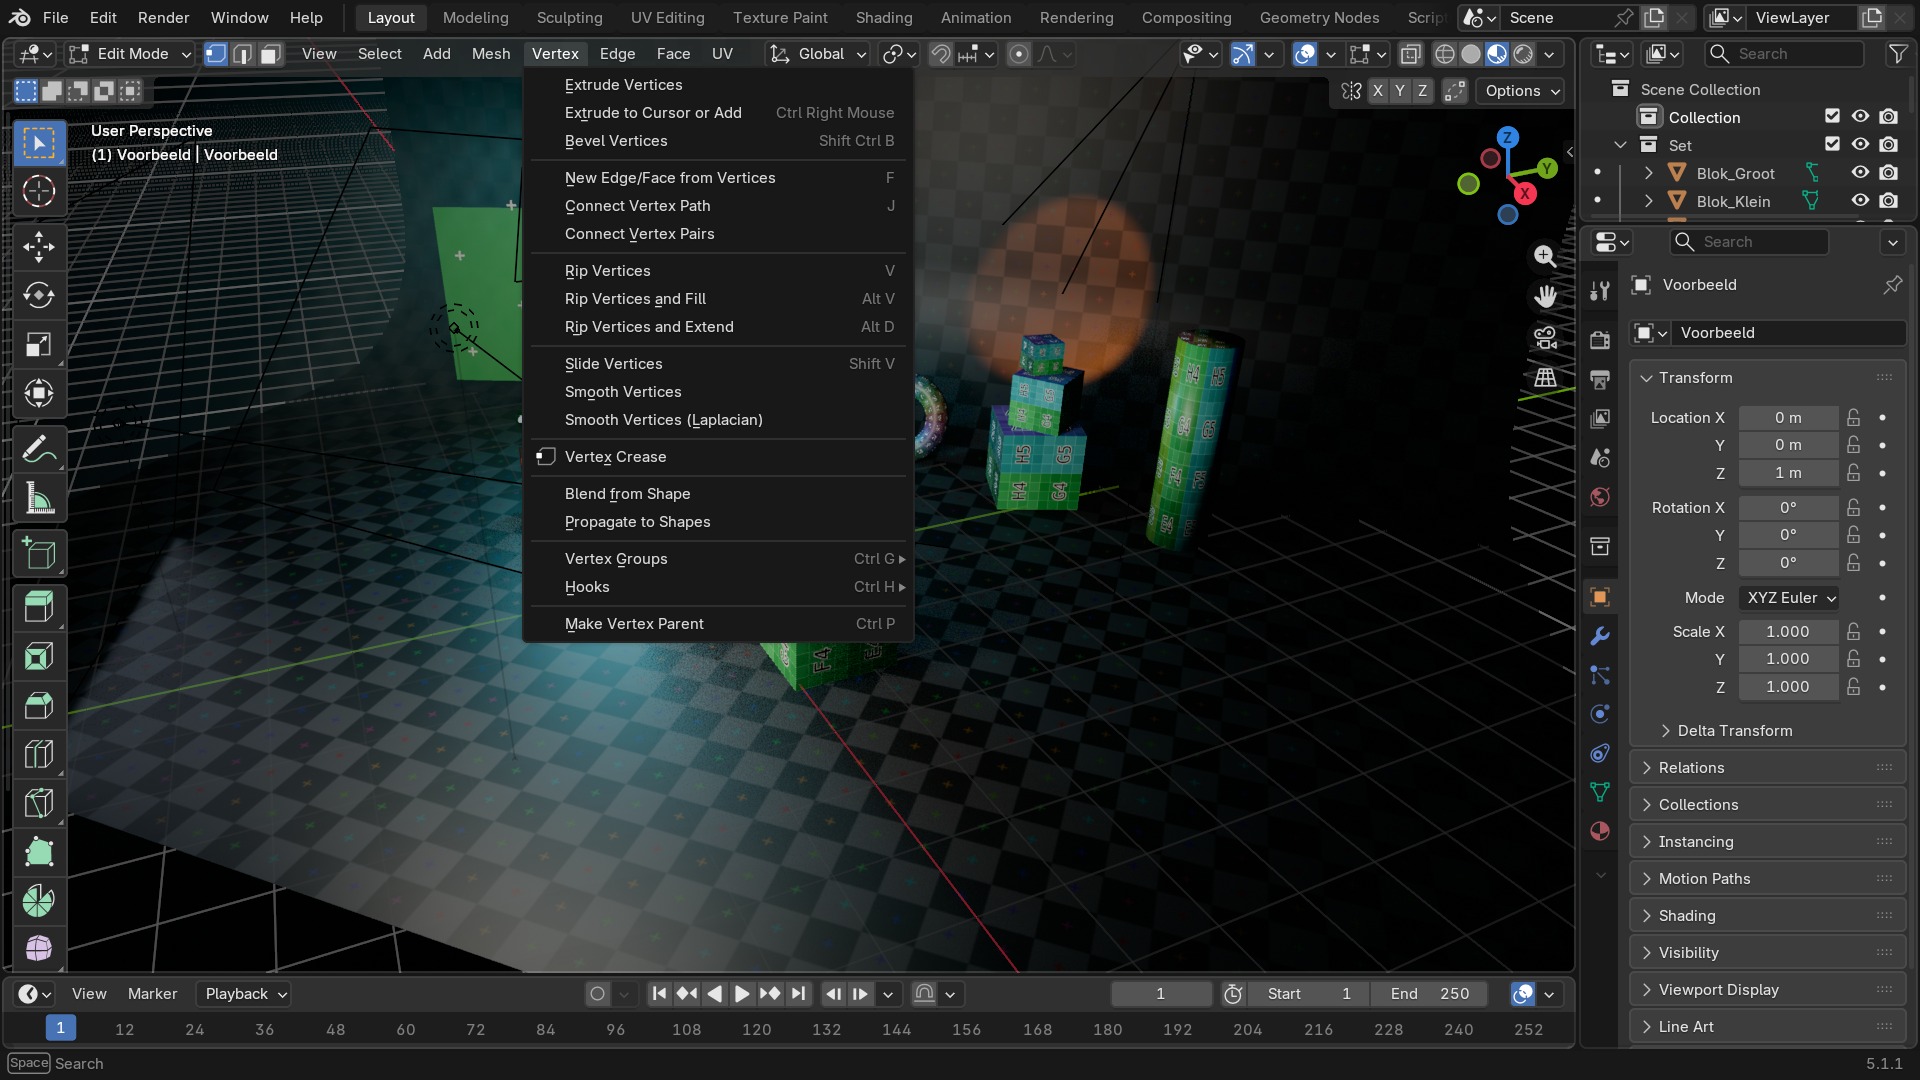Select the Rotate tool
This screenshot has height=1080, width=1920.
(39, 295)
